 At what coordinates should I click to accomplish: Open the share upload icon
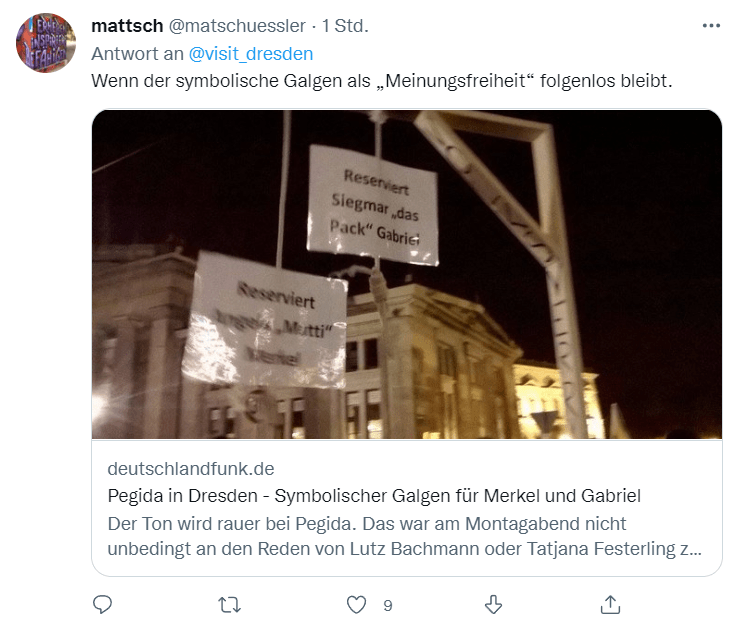coord(610,604)
